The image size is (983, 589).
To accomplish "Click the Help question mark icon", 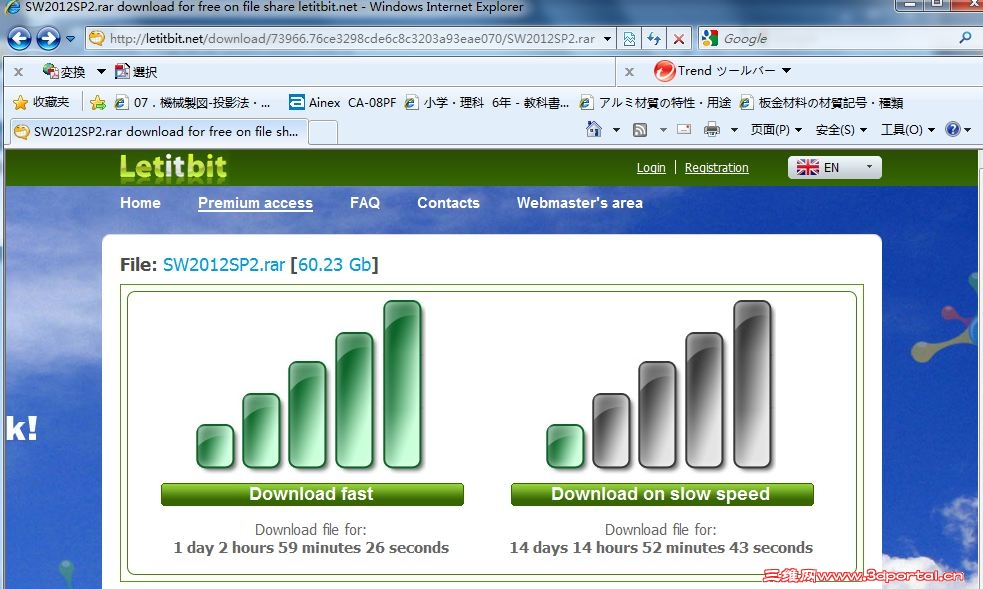I will point(953,130).
